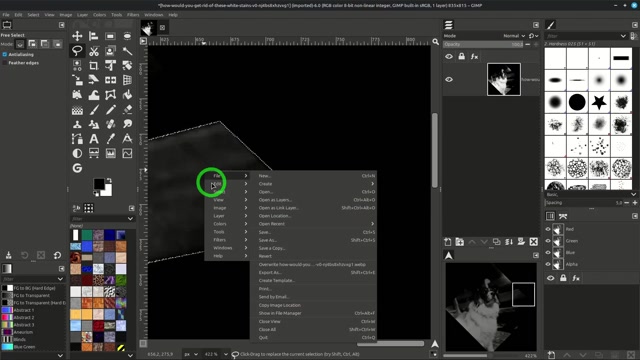This screenshot has height=360, width=640.
Task: Select the Clone stamp tool
Action: click(77, 124)
